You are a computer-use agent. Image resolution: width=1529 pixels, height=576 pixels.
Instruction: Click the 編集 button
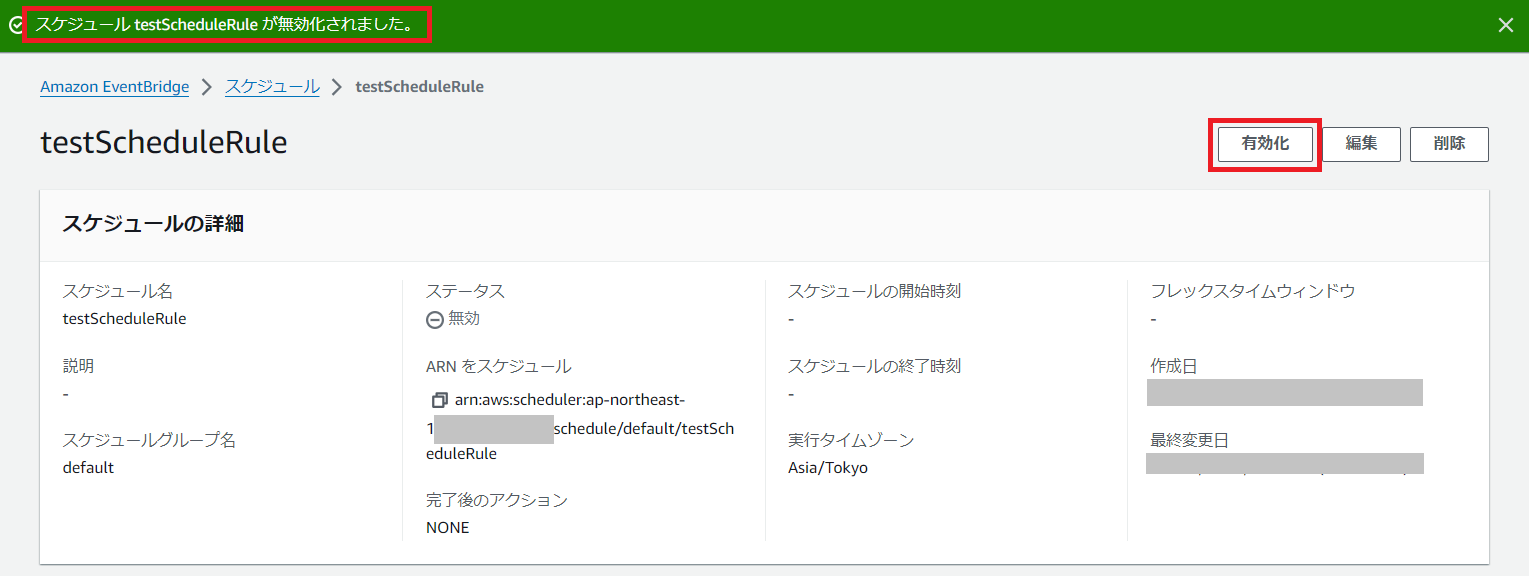(1361, 144)
